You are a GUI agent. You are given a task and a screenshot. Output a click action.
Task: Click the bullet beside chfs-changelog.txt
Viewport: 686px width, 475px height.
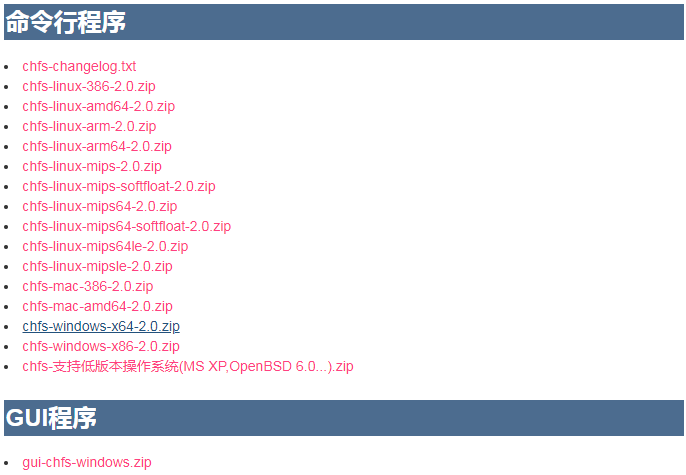point(6,67)
